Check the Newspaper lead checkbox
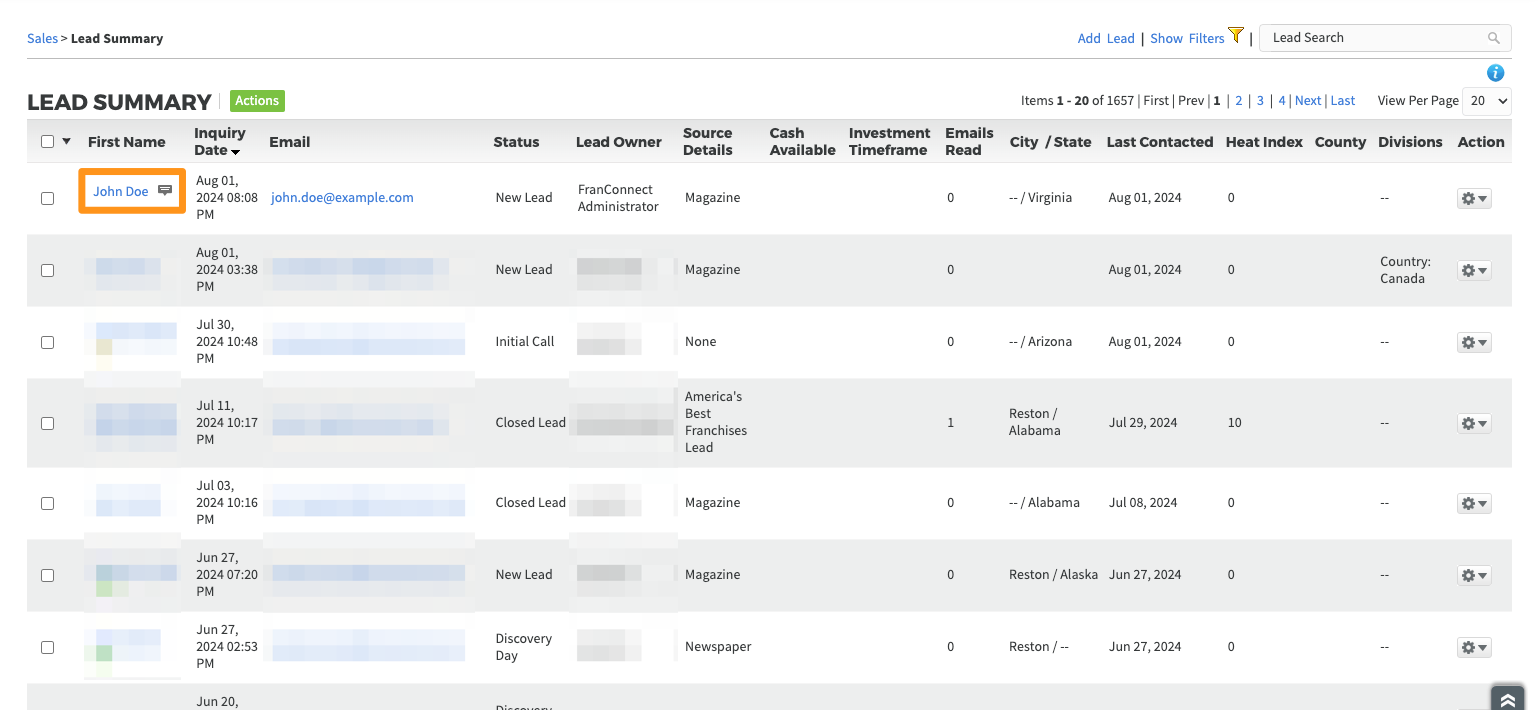The width and height of the screenshot is (1539, 710). 47,647
